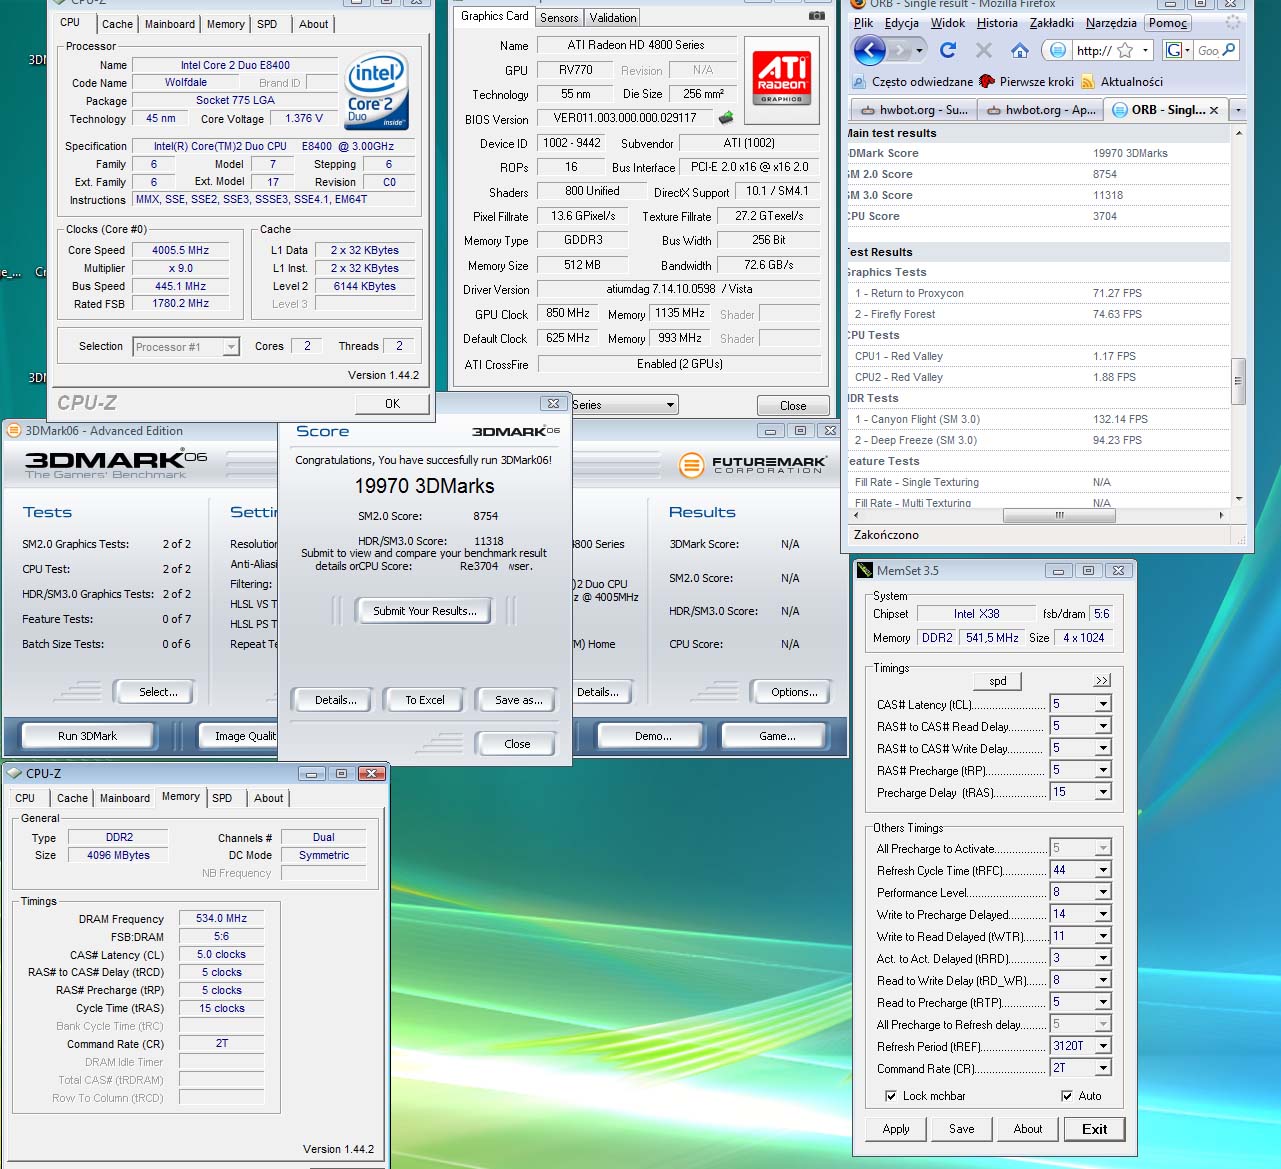The height and width of the screenshot is (1169, 1281).
Task: Click the CPU-Z Memory window title icon
Action: (14, 773)
